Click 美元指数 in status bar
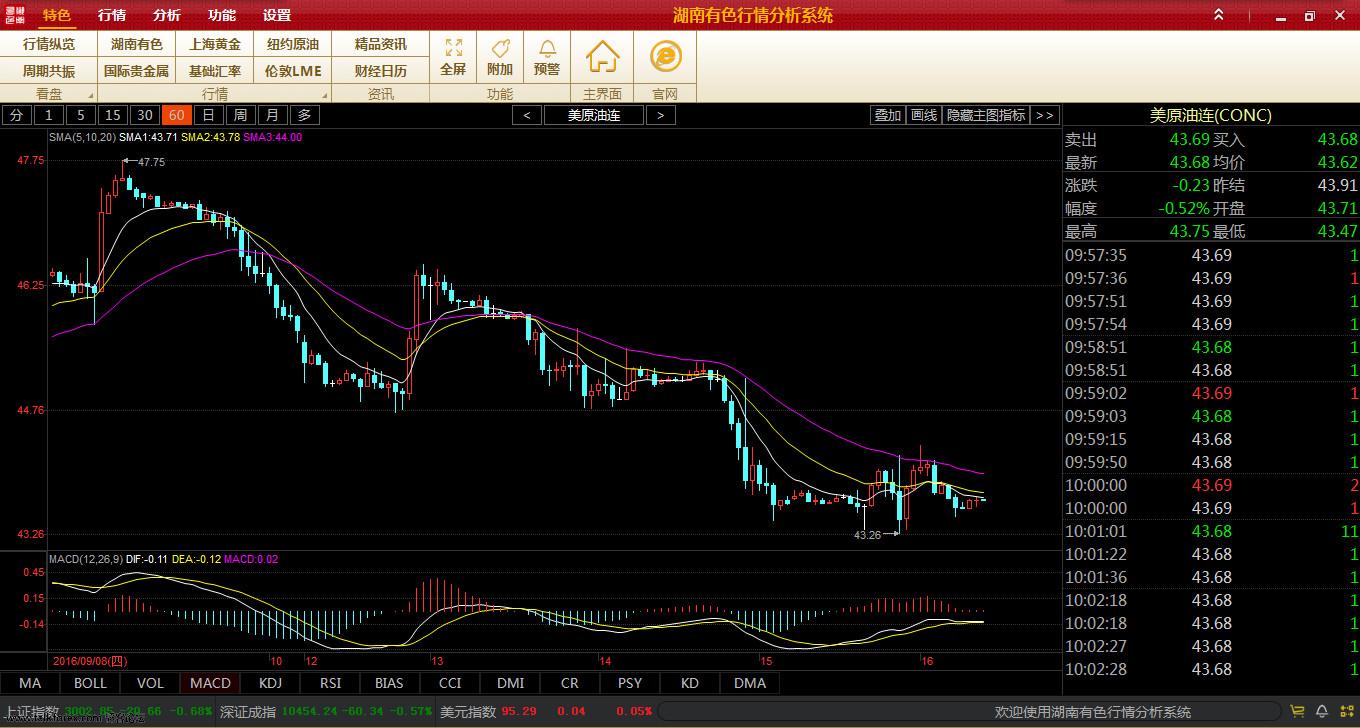1360x728 pixels. (x=468, y=712)
